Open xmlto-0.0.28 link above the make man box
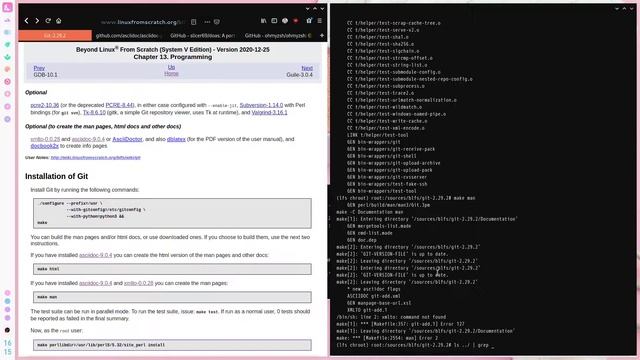The width and height of the screenshot is (640, 360). point(139,283)
